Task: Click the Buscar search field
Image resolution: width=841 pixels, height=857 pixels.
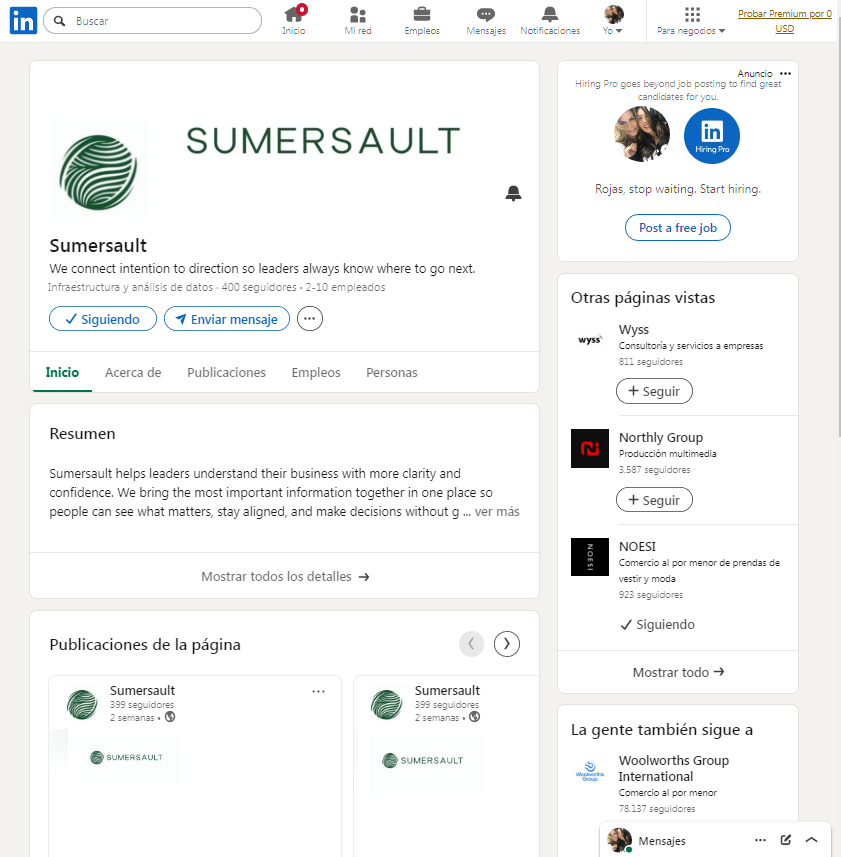Action: [152, 21]
